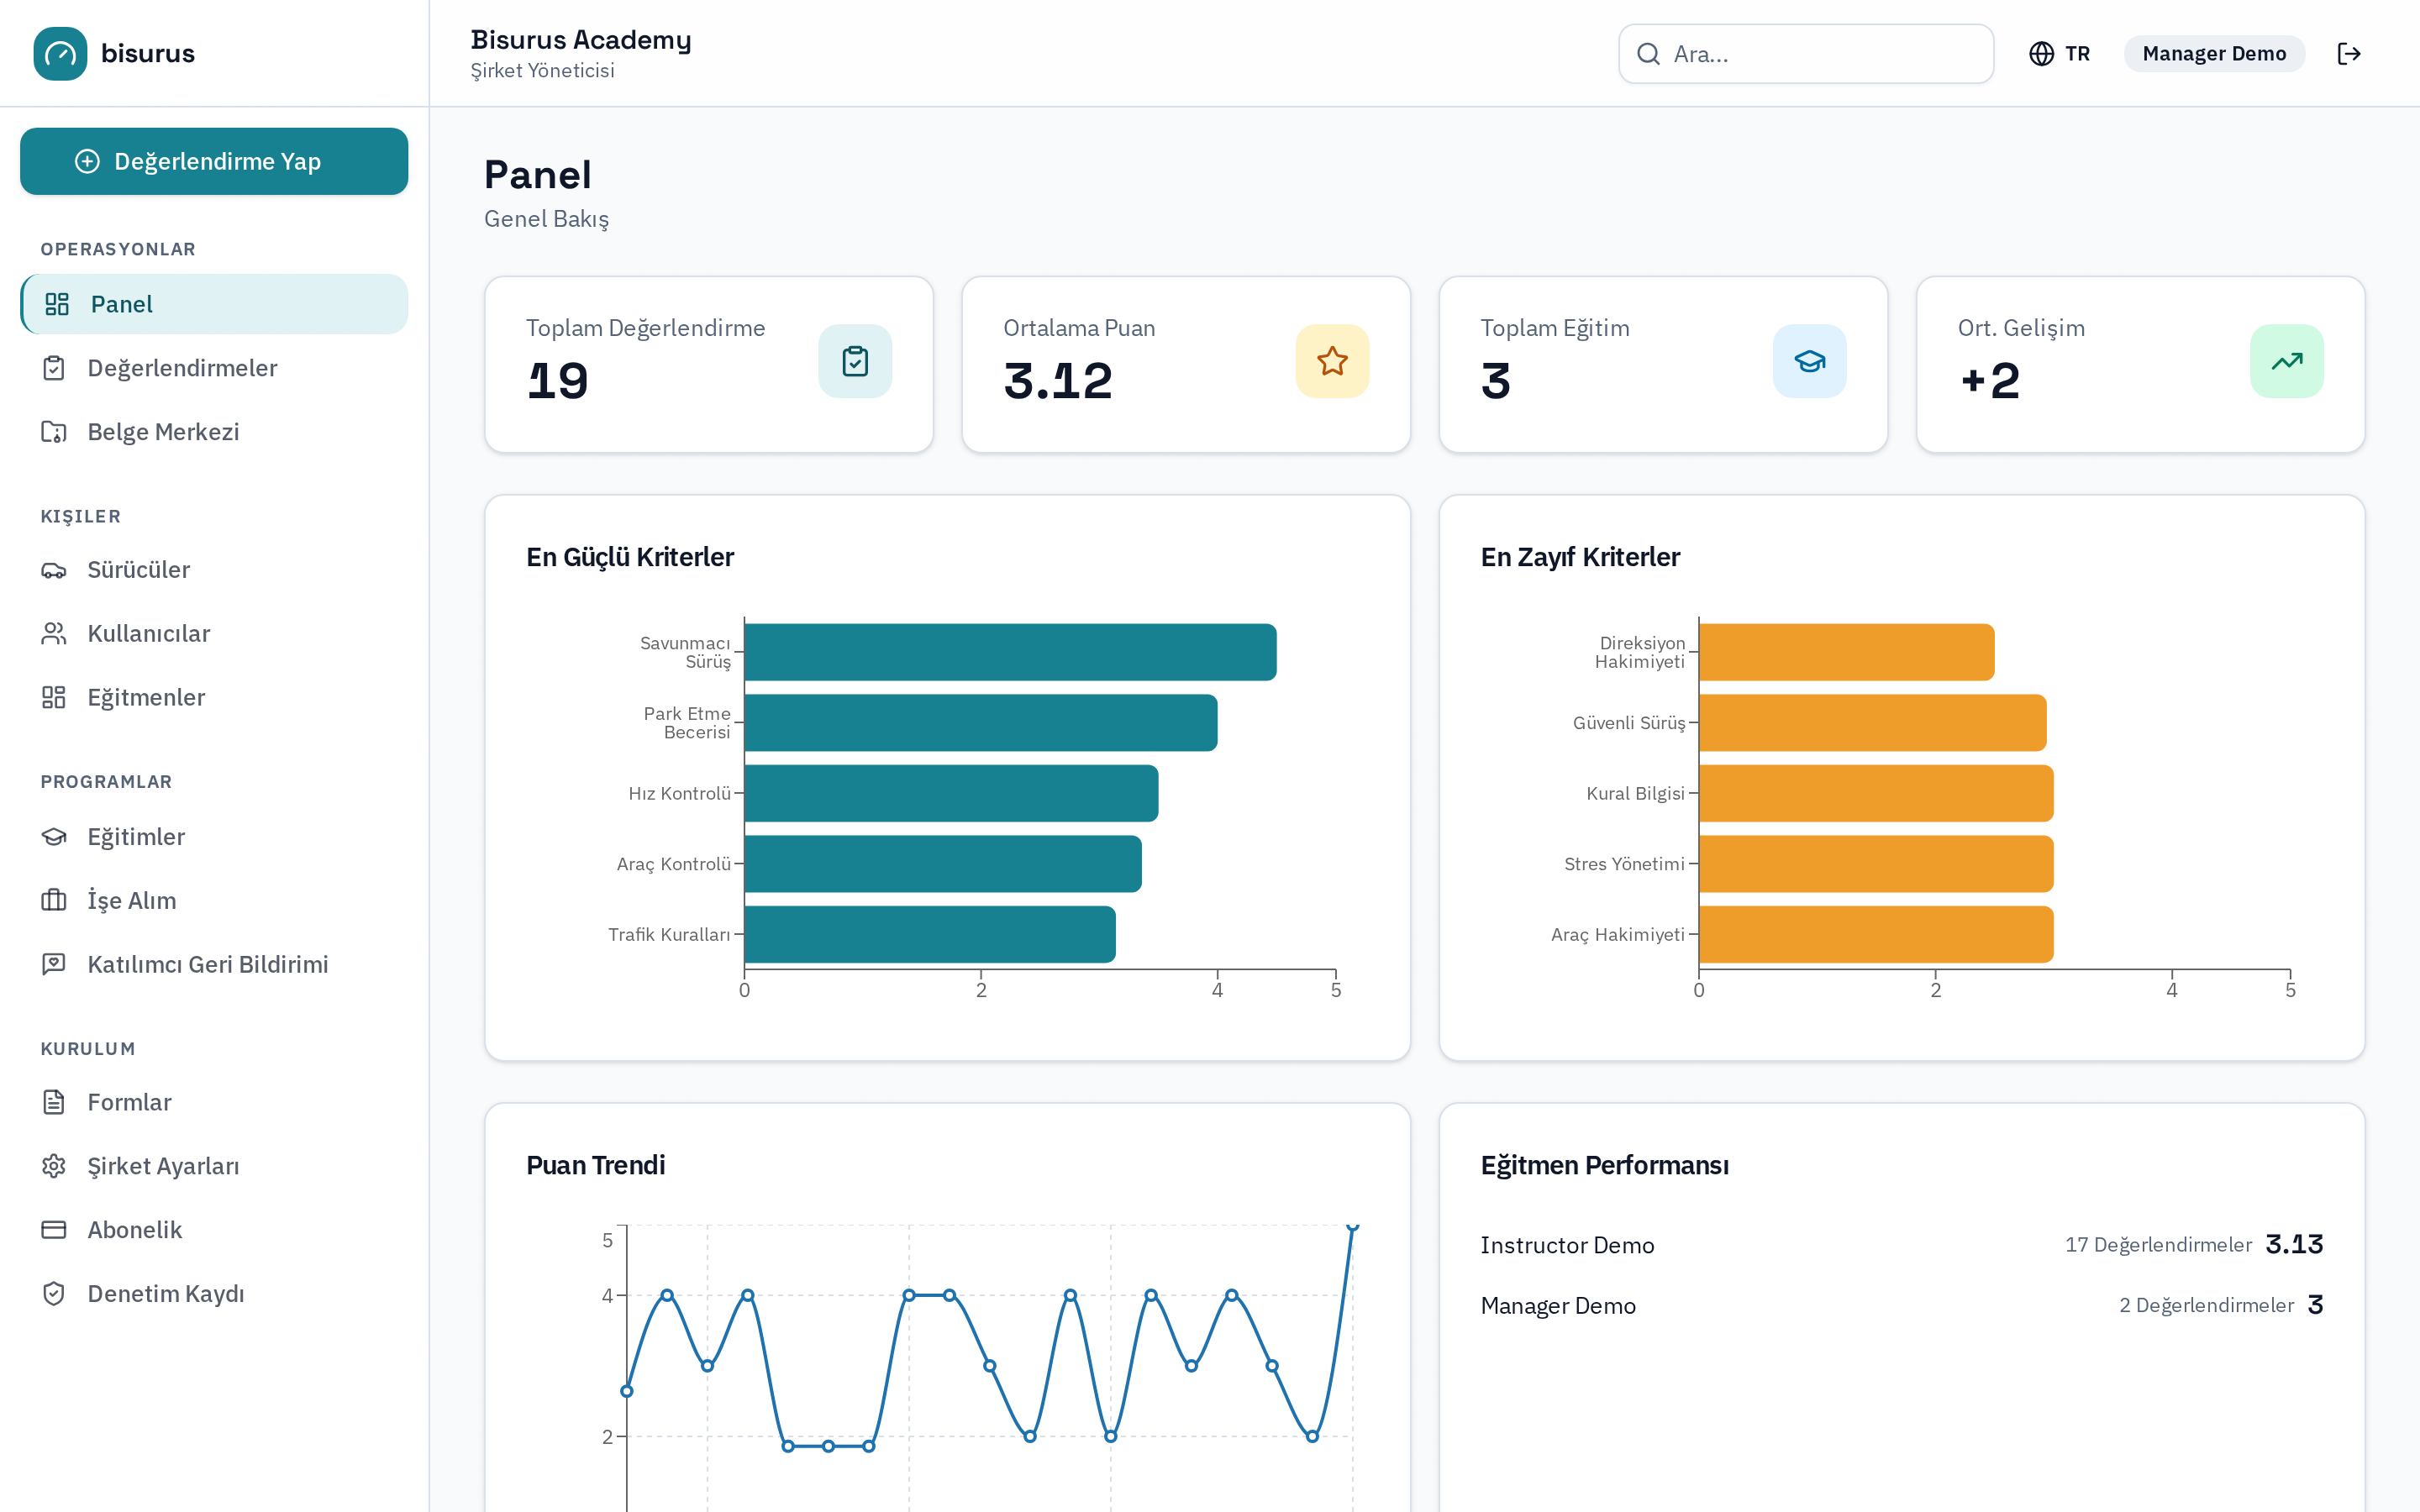Click the Instructor Demo performance row name
The height and width of the screenshot is (1512, 2420).
[1567, 1245]
